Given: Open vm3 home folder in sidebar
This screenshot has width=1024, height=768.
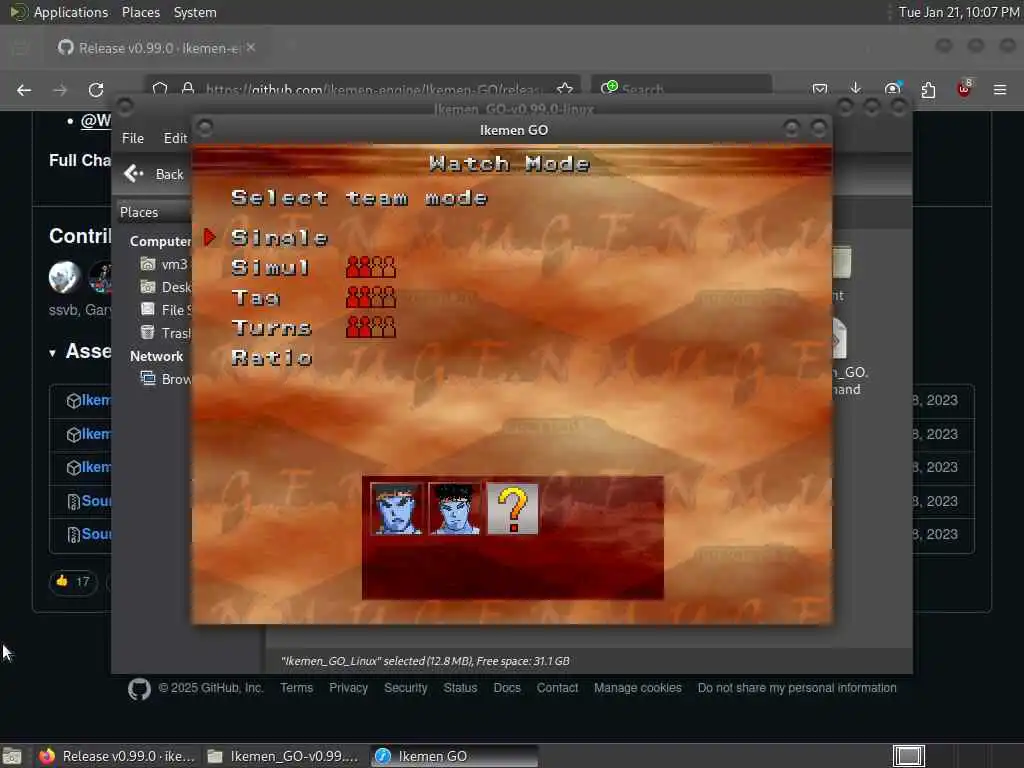Looking at the screenshot, I should click(165, 264).
